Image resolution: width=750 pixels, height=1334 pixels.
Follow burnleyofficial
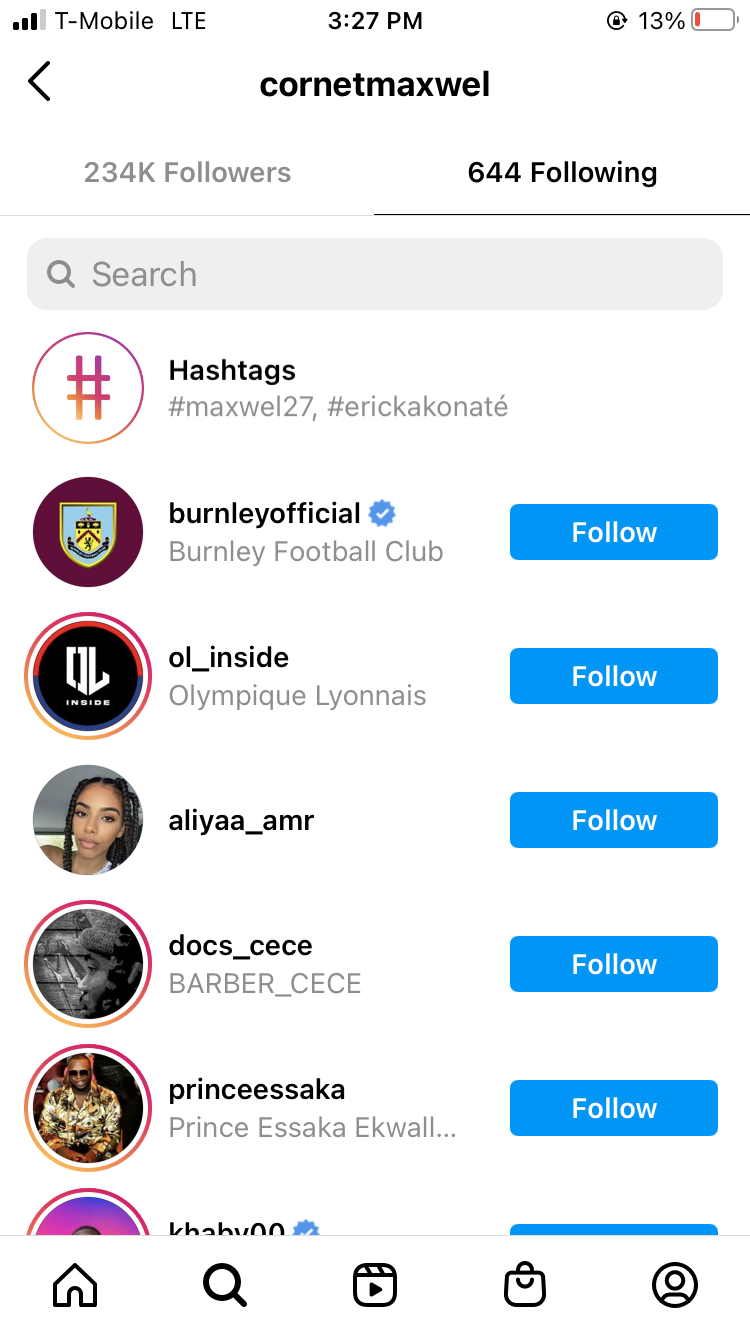pyautogui.click(x=614, y=532)
